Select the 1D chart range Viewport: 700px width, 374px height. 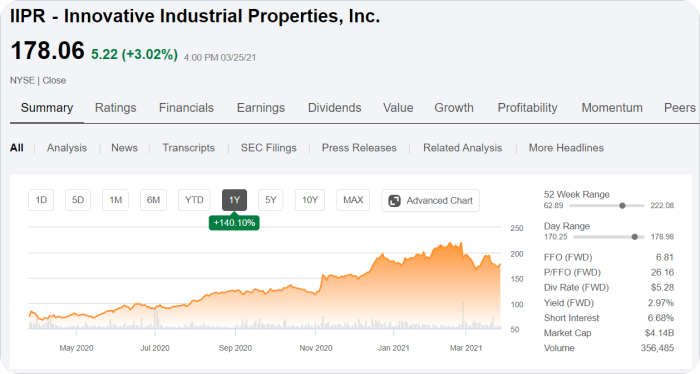tap(41, 200)
